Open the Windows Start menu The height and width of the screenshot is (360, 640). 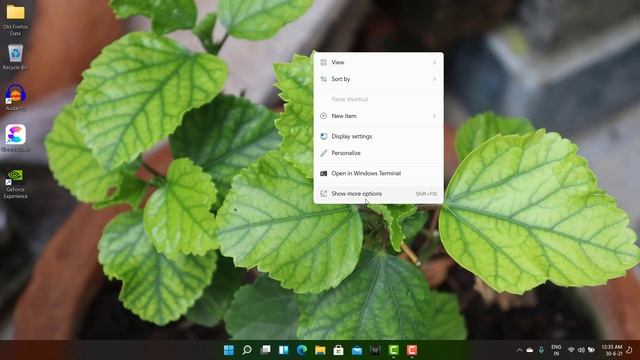[x=229, y=350]
